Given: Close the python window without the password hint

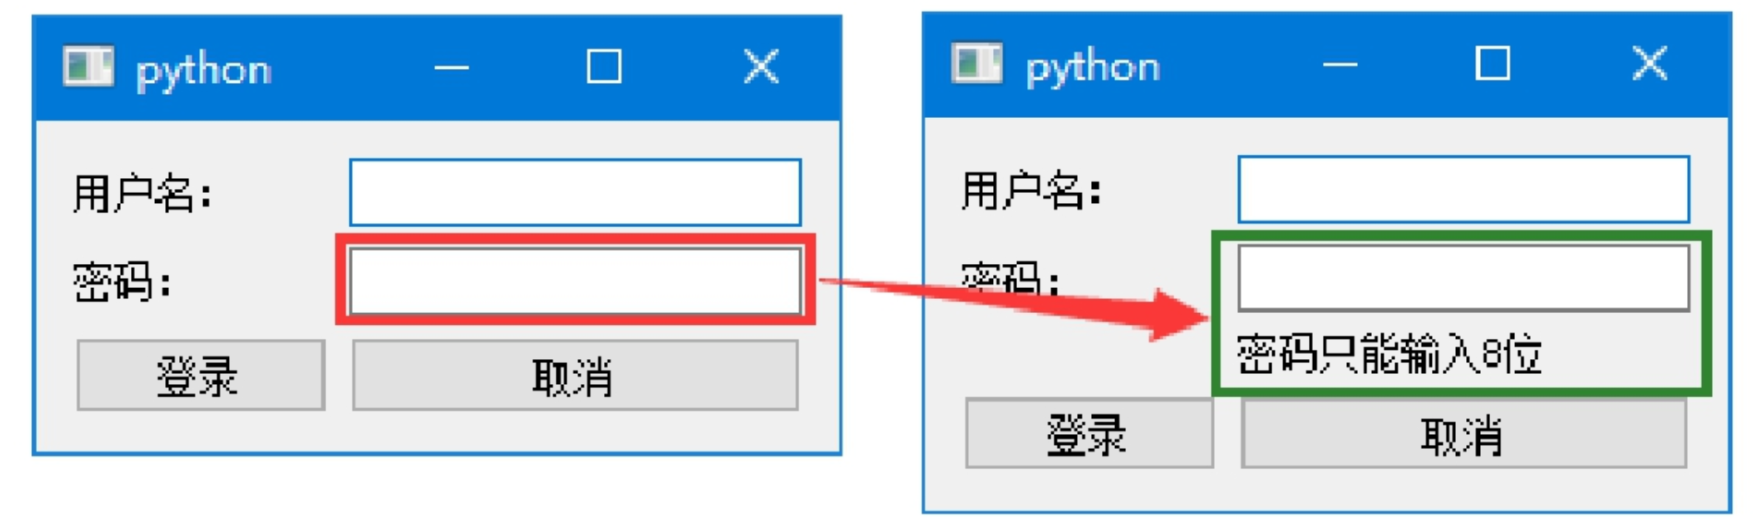Looking at the screenshot, I should tap(761, 67).
